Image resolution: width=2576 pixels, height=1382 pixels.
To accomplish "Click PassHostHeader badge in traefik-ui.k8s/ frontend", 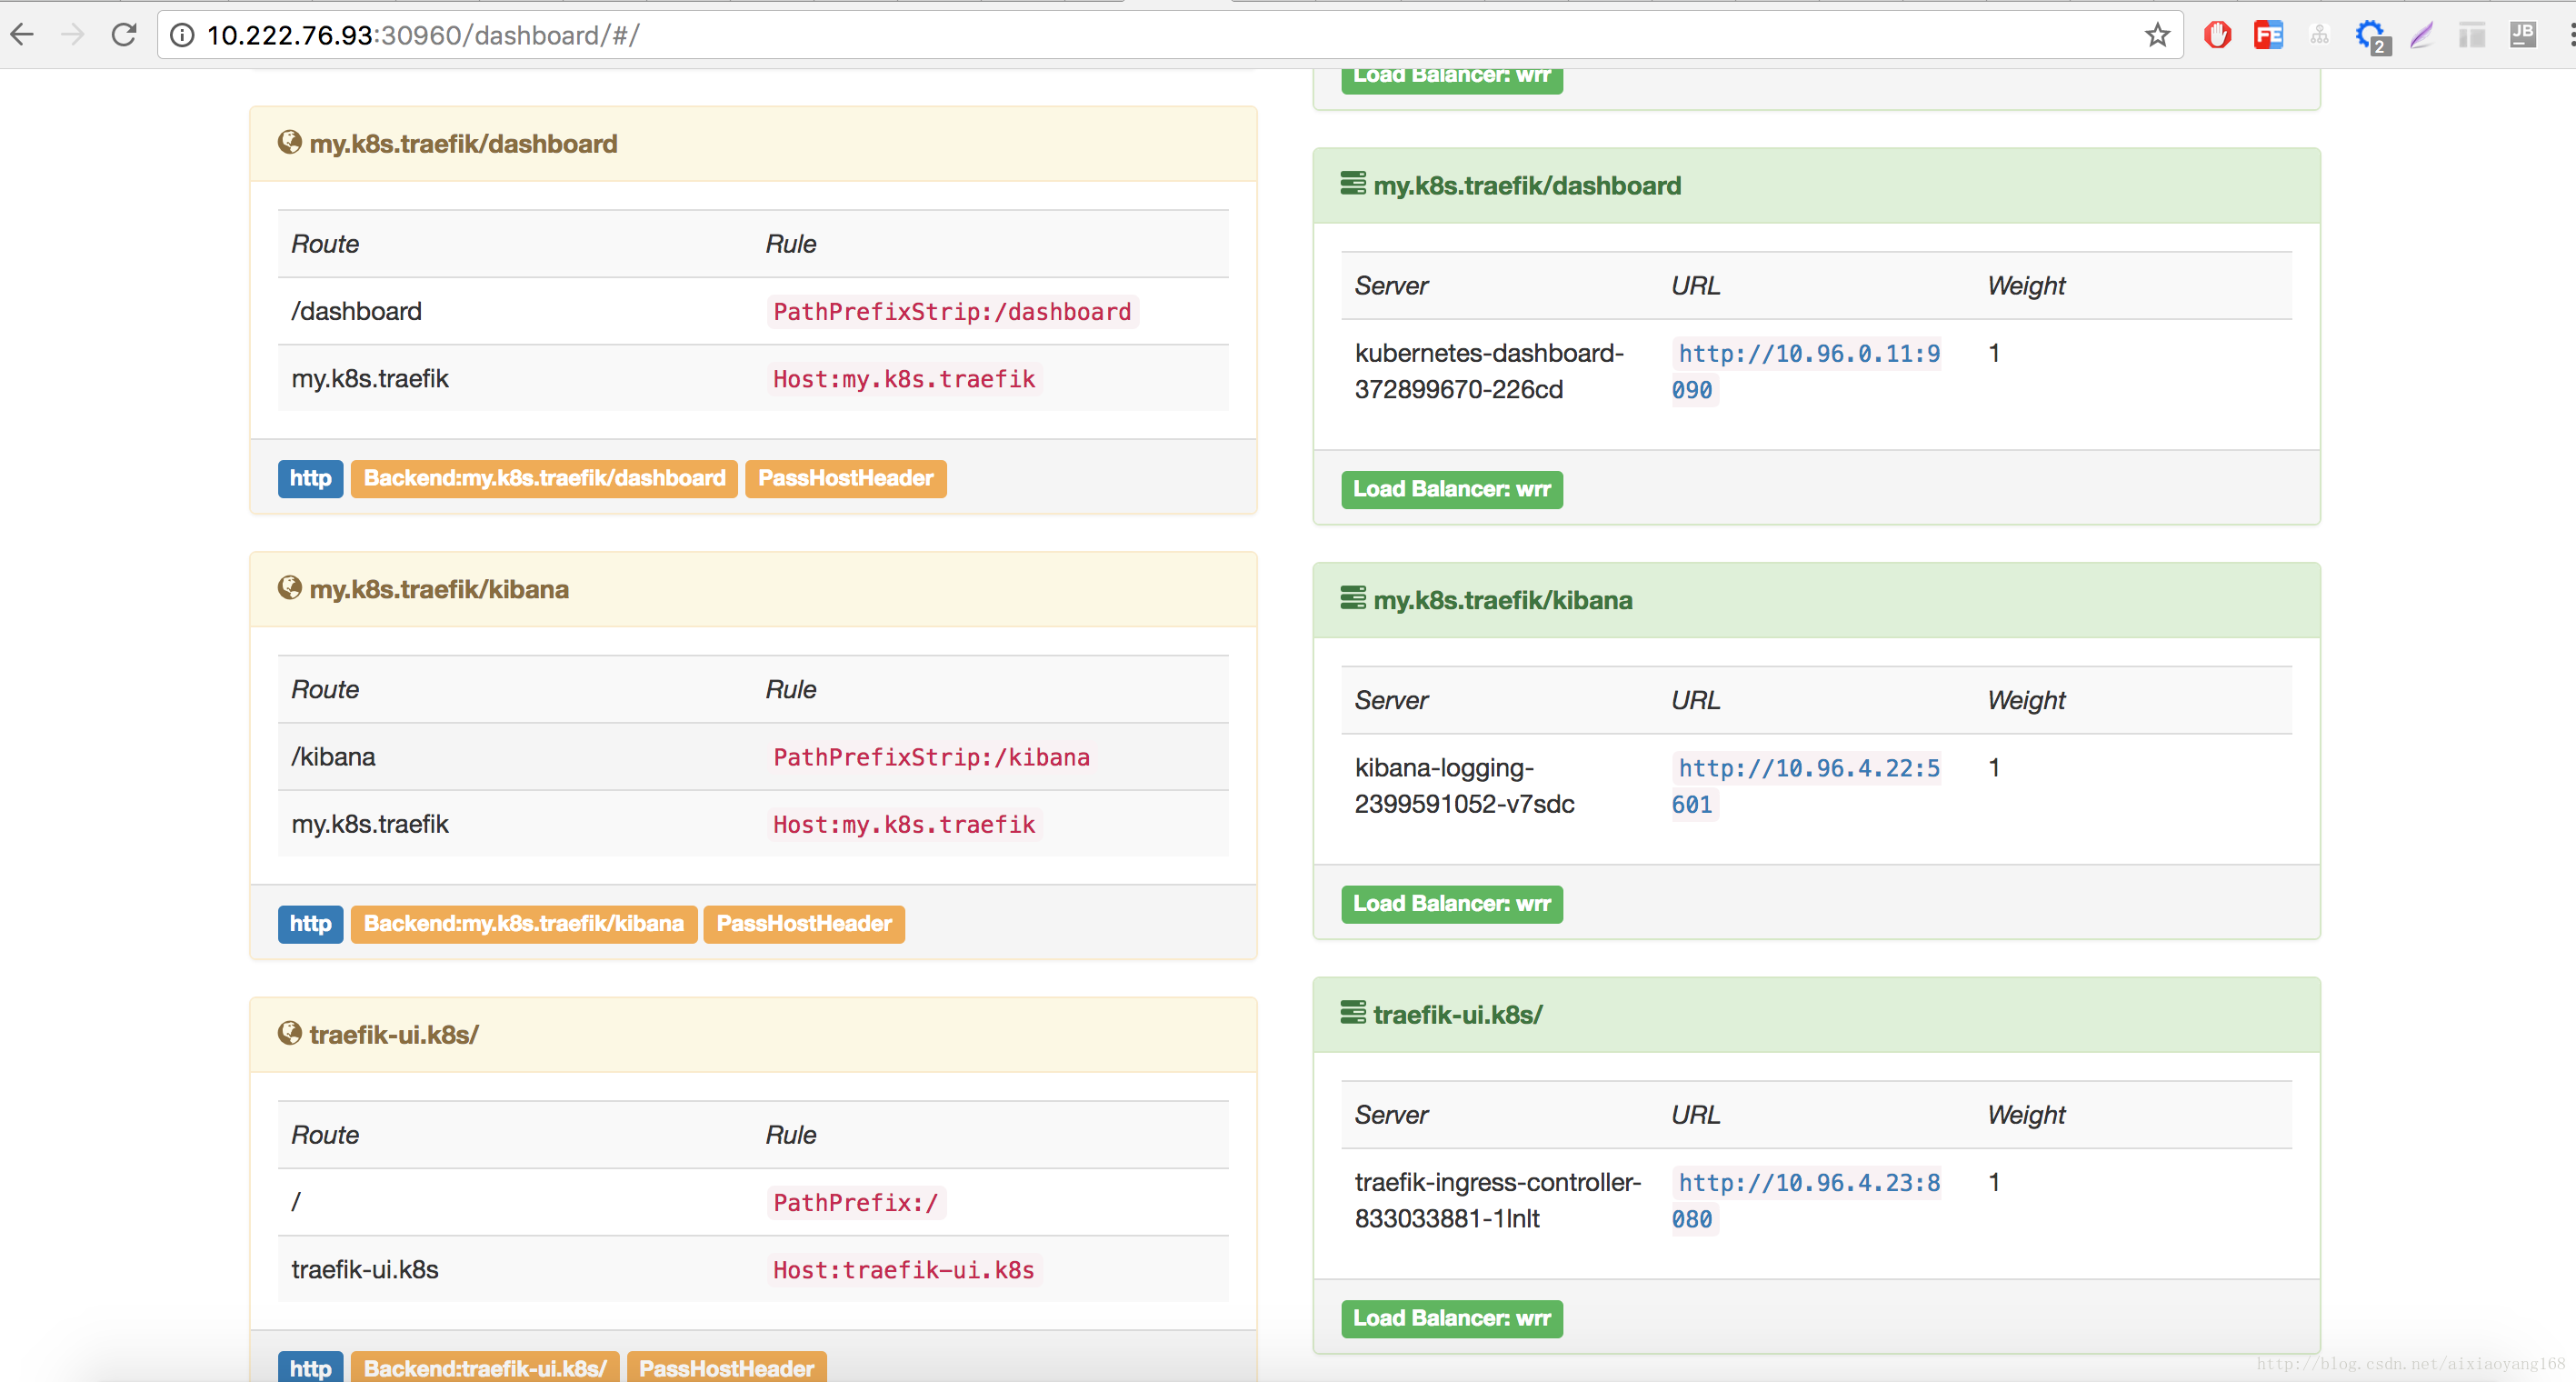I will click(x=727, y=1367).
